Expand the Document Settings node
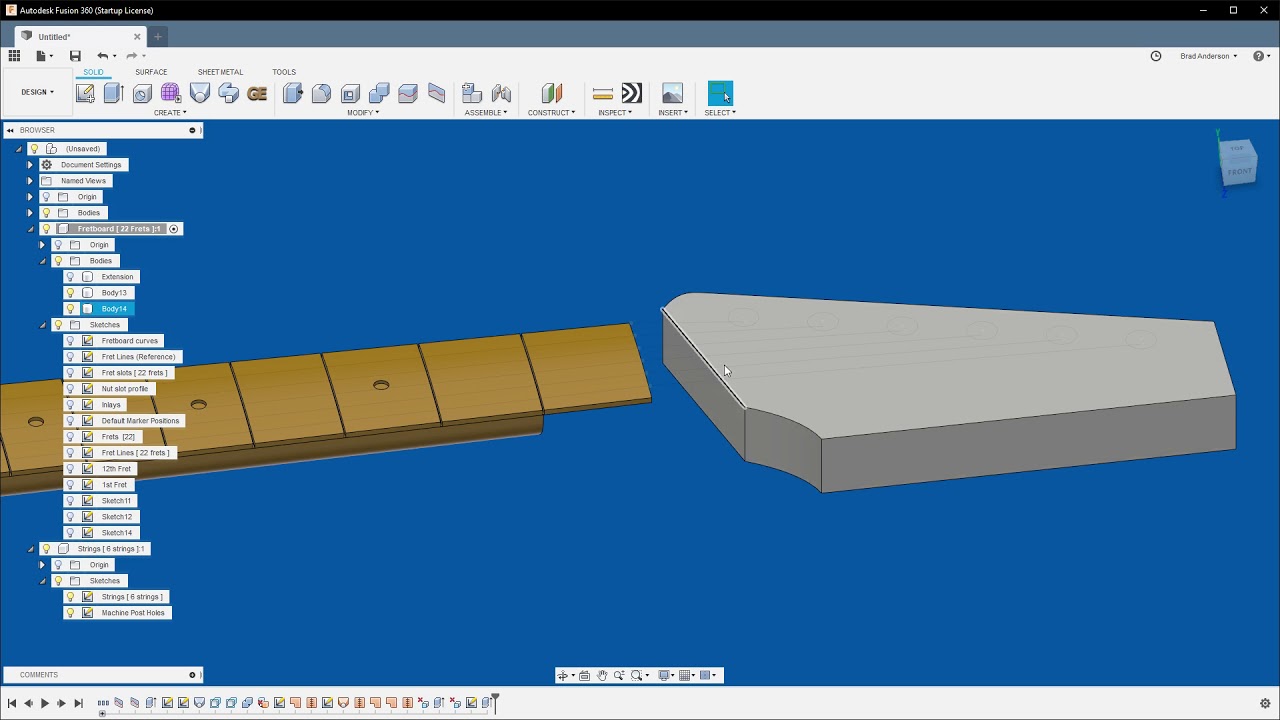 [30, 165]
